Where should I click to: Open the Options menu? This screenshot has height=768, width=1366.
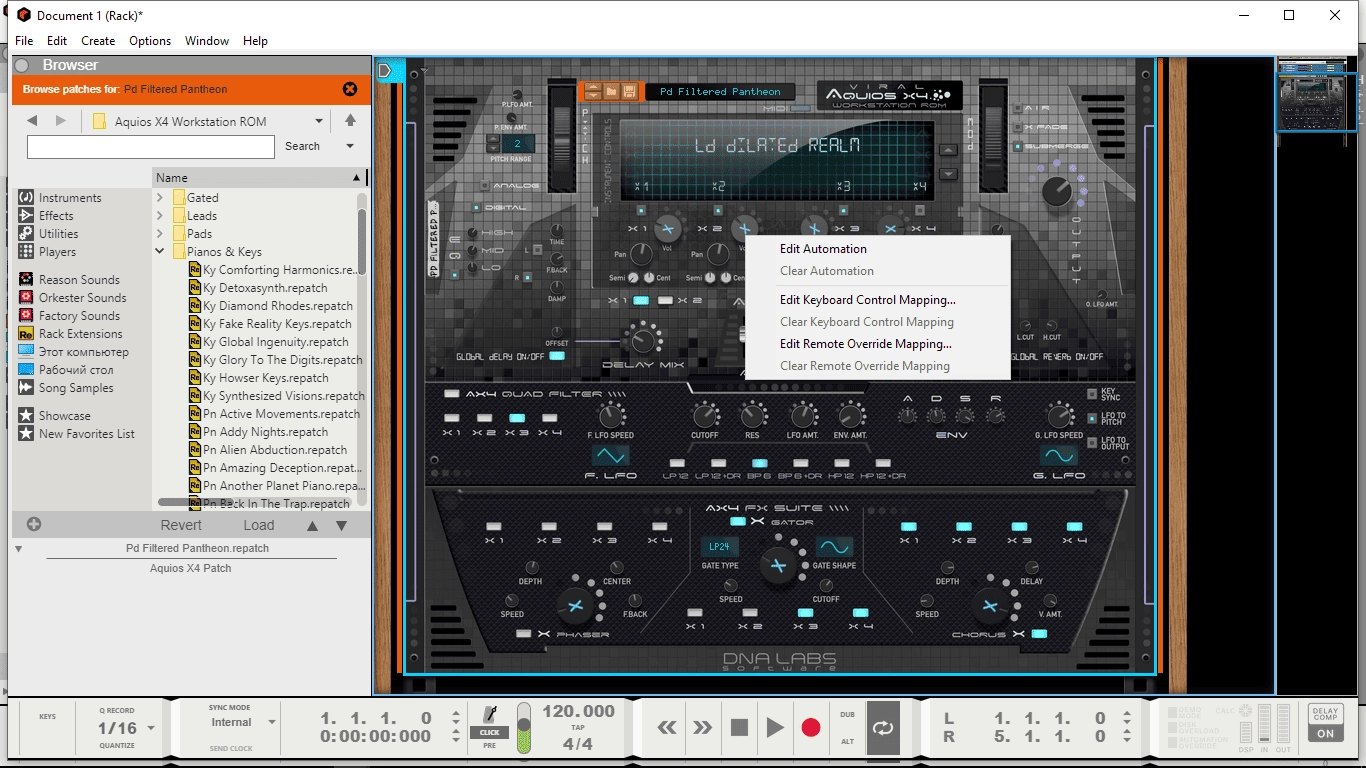coord(150,41)
